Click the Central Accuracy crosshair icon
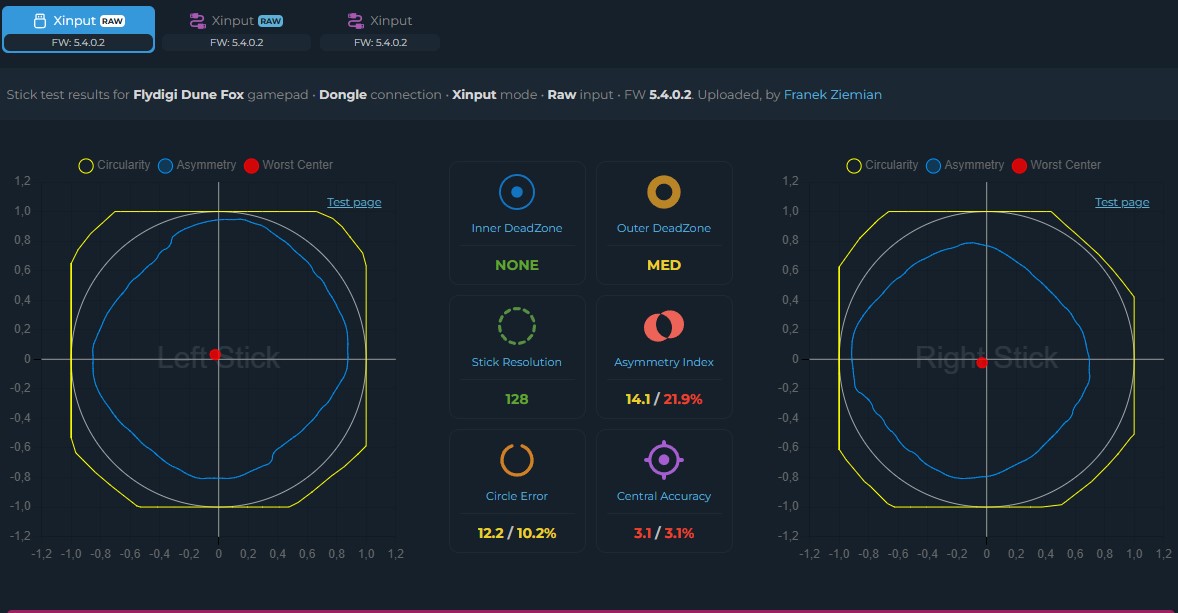 coord(663,460)
